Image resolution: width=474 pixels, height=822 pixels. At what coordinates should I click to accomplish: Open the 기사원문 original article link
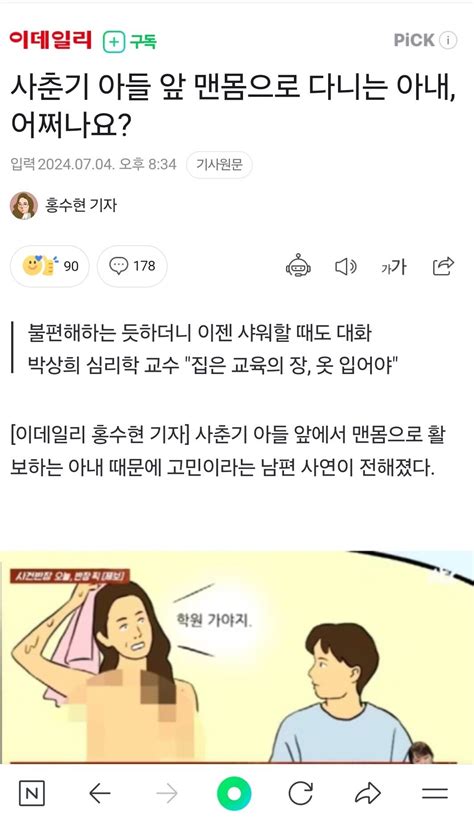coord(219,165)
